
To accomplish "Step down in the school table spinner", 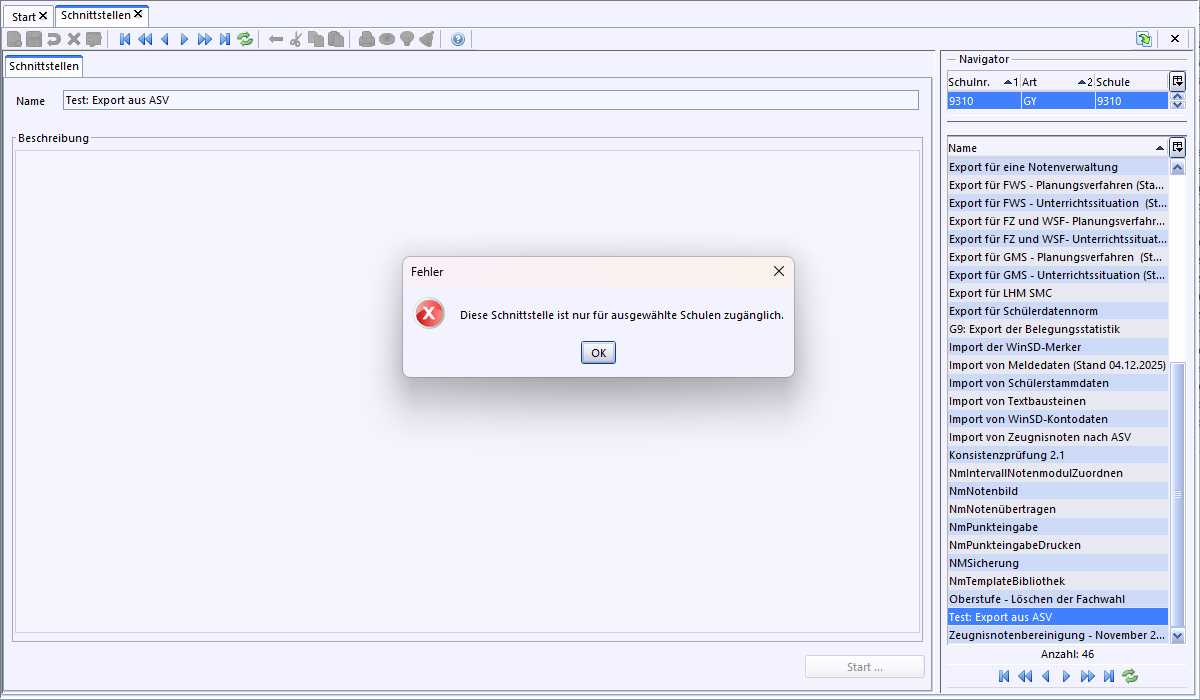I will click(1177, 105).
